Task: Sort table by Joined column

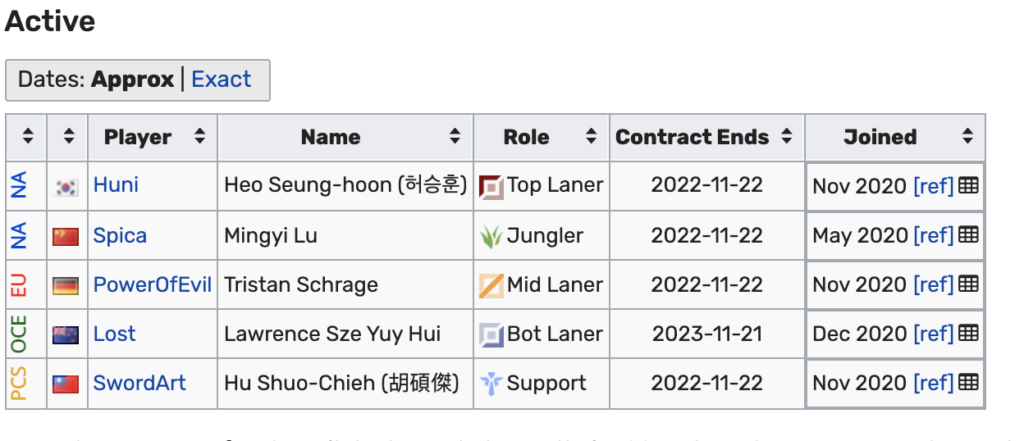Action: click(x=967, y=137)
